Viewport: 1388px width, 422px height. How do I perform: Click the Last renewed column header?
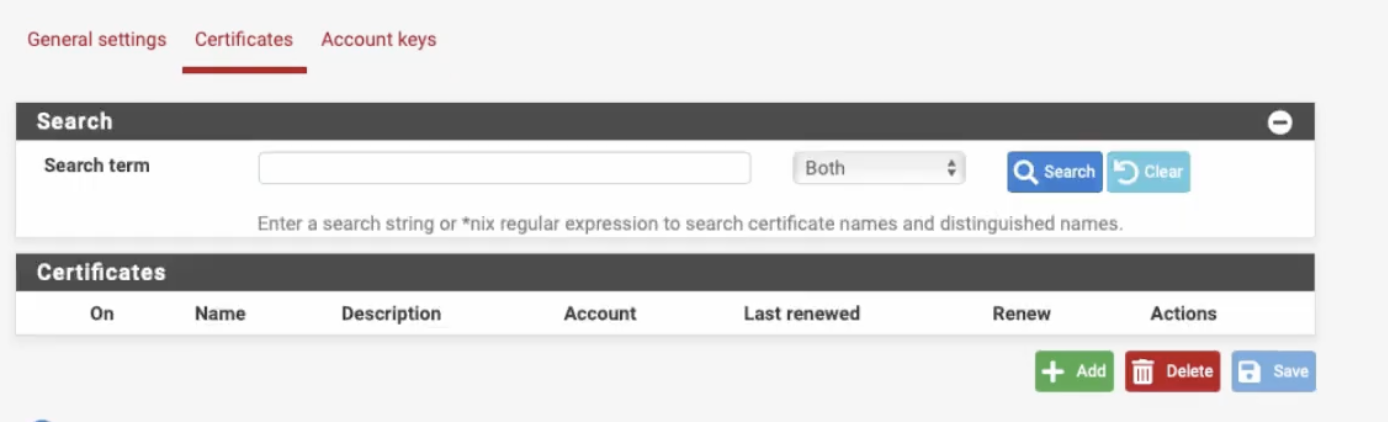coord(801,313)
